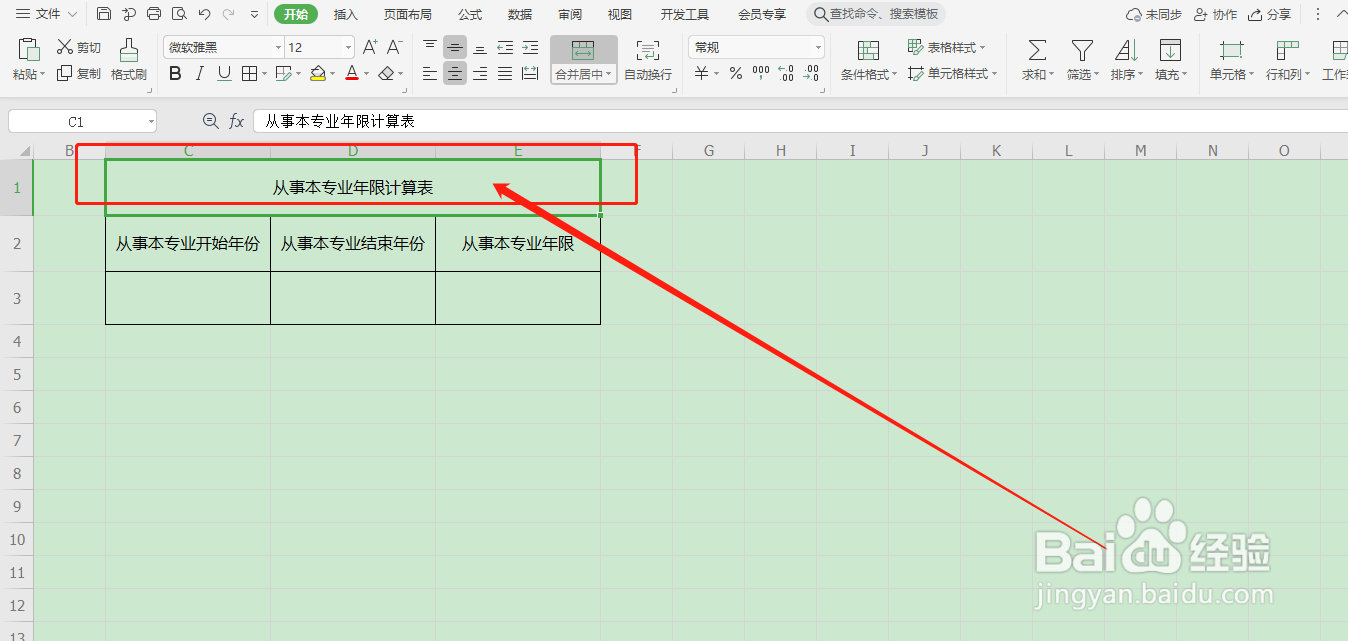The image size is (1348, 641).
Task: Switch to the 数据 ribbon tab
Action: click(519, 14)
